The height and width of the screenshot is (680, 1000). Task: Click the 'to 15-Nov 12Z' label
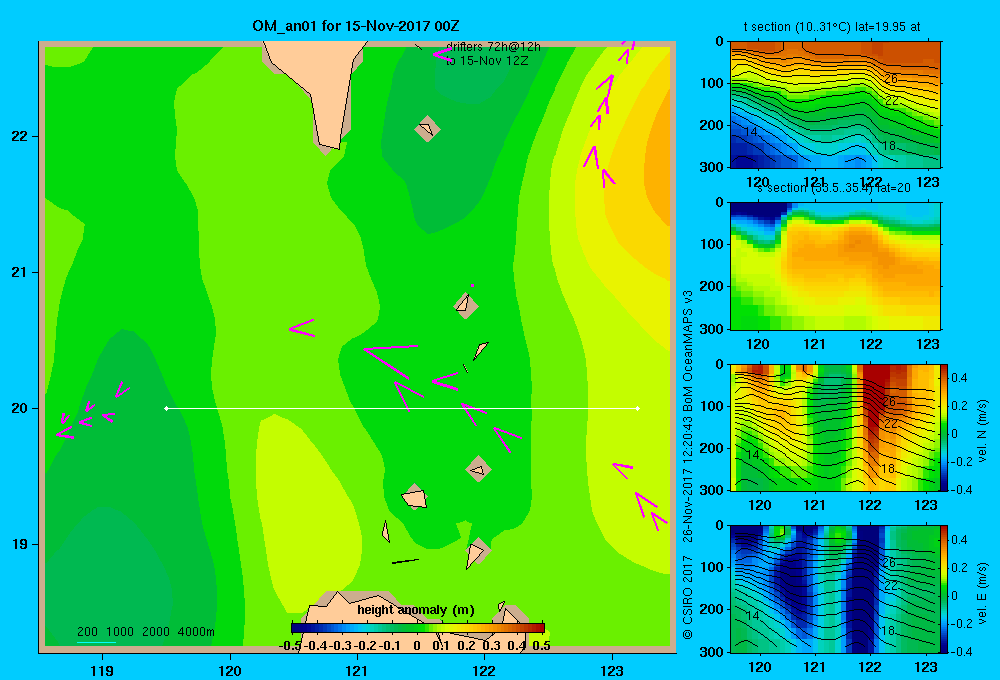pos(487,61)
